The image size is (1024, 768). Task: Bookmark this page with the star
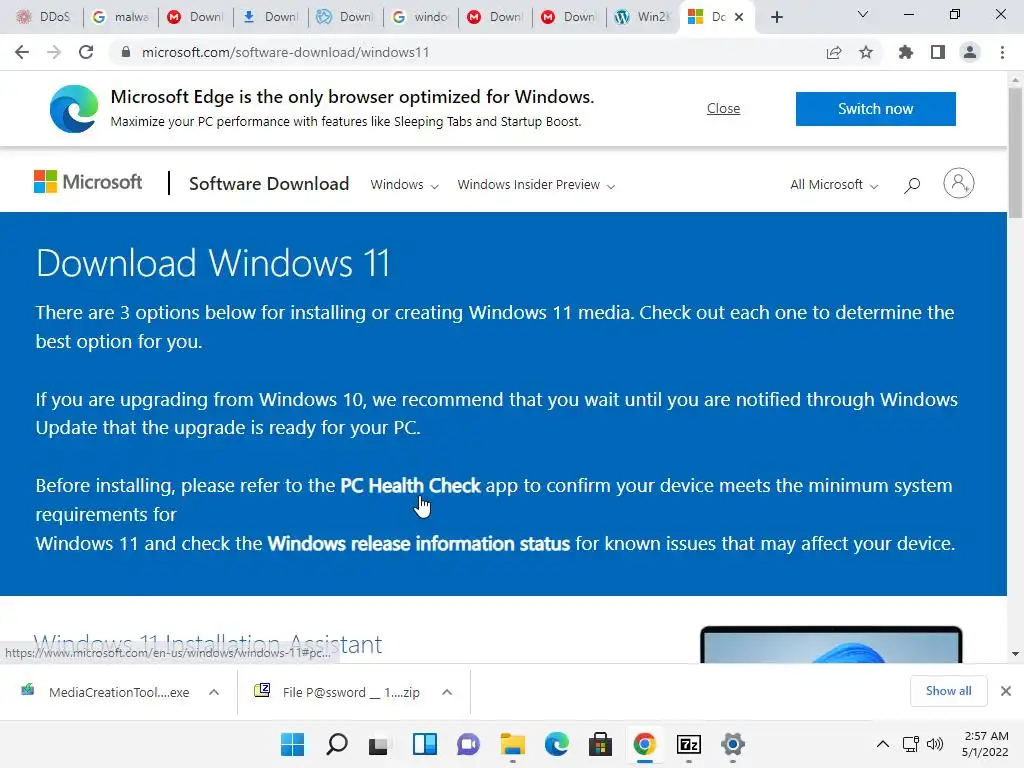(866, 52)
